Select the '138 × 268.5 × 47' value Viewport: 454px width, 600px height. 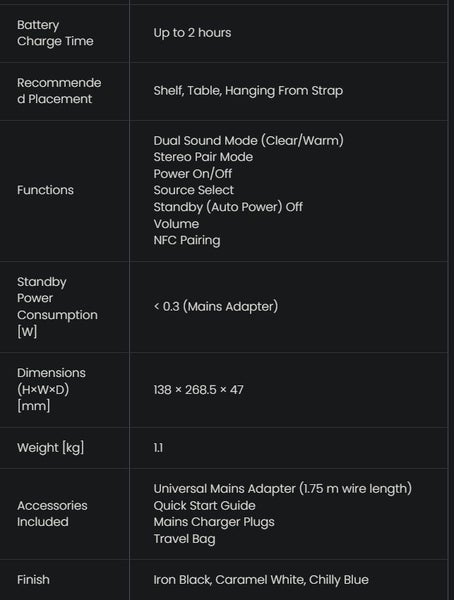click(x=198, y=390)
